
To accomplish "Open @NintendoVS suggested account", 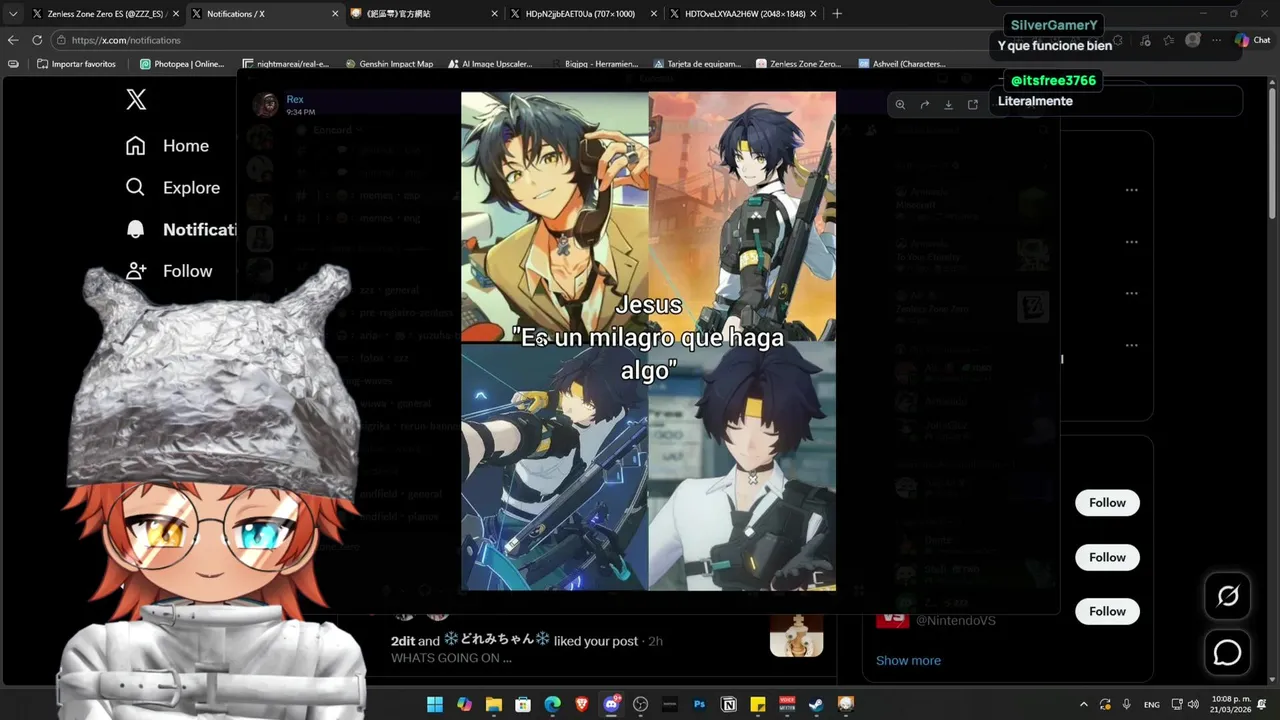I will (x=955, y=620).
